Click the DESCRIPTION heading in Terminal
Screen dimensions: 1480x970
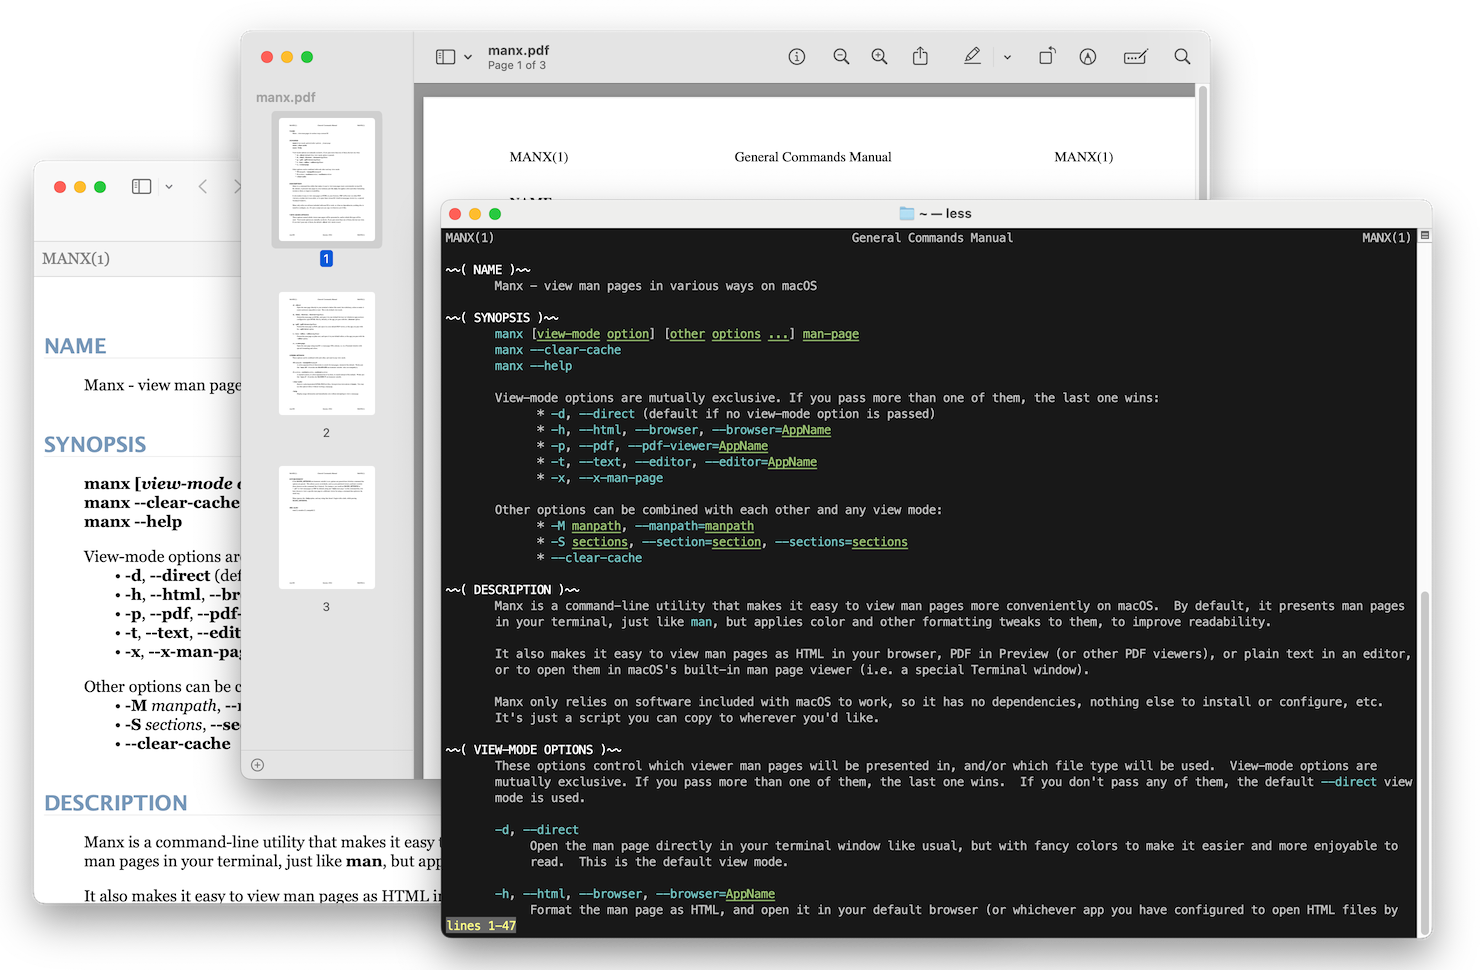click(512, 590)
